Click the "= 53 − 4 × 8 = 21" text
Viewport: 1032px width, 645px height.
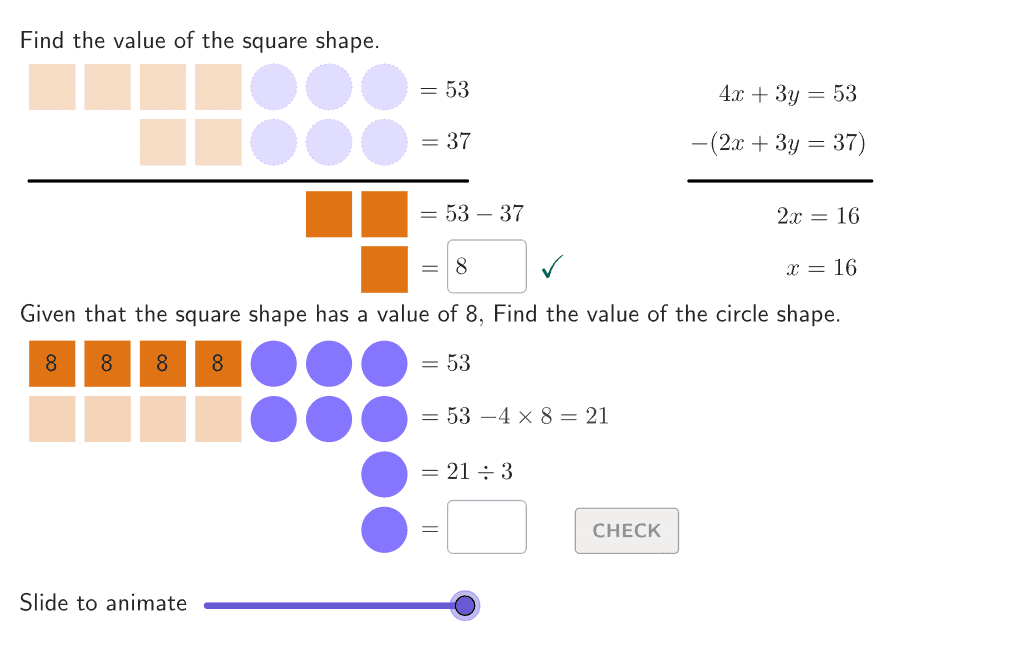(x=515, y=416)
